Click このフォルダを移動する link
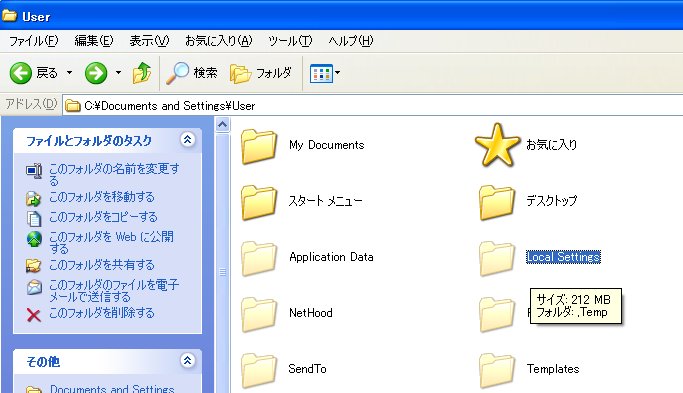The width and height of the screenshot is (683, 393). (x=101, y=197)
